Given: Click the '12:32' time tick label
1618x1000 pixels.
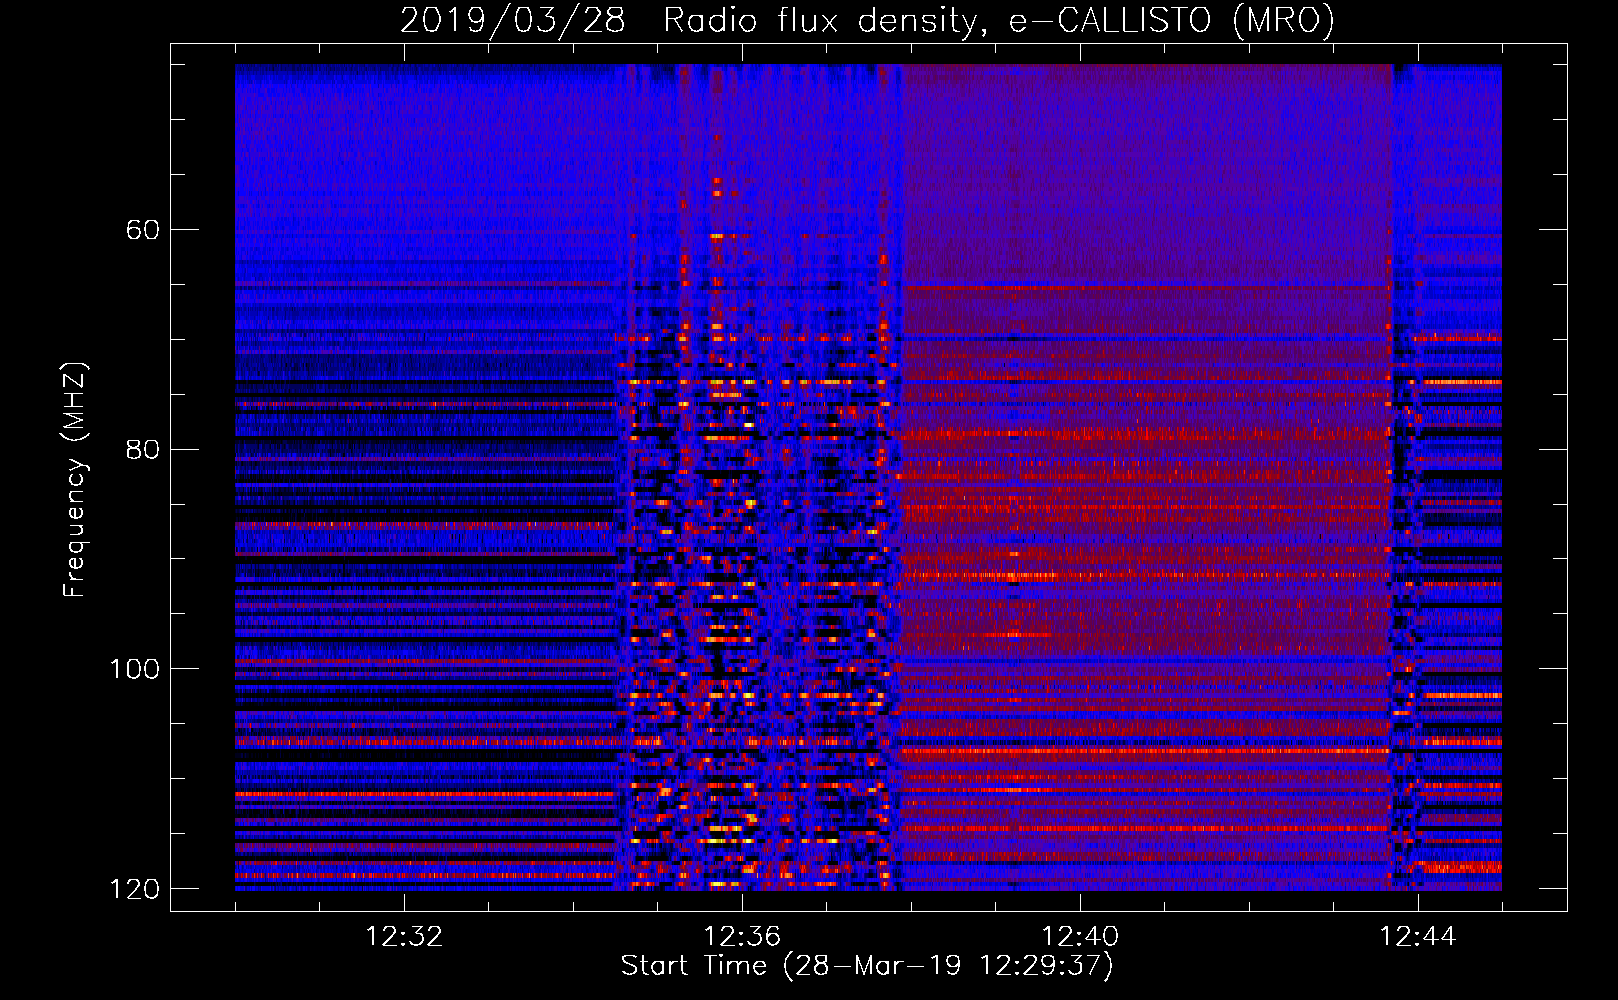Looking at the screenshot, I should [404, 937].
